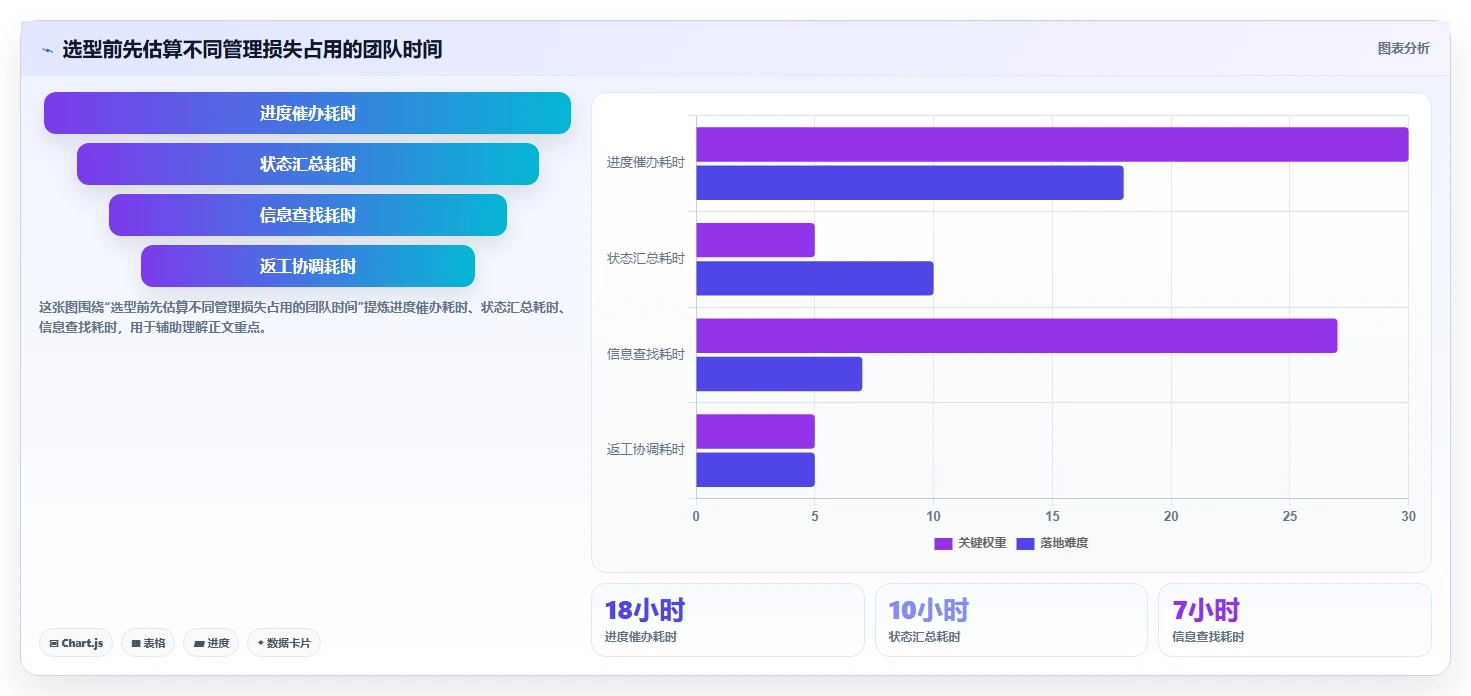Click the Chart.js tag chip
Screen dimensions: 1471x696
tap(76, 643)
